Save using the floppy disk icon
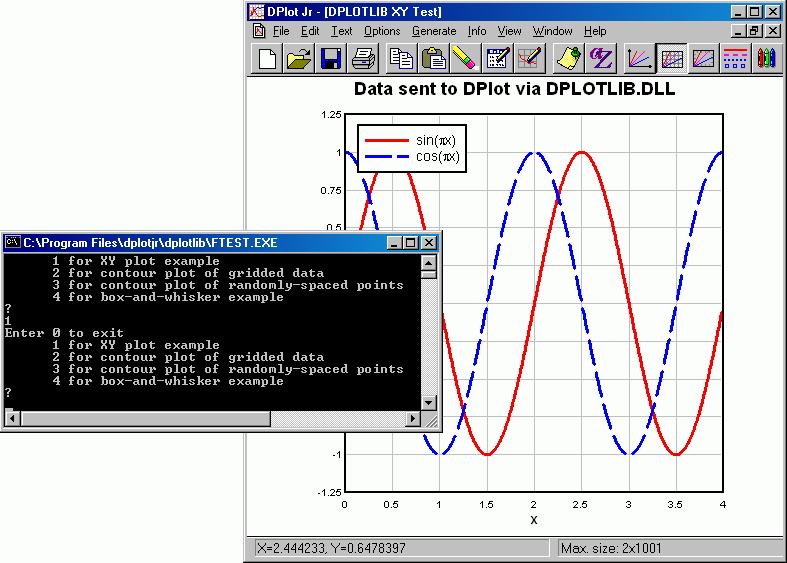787x563 pixels. (x=331, y=58)
